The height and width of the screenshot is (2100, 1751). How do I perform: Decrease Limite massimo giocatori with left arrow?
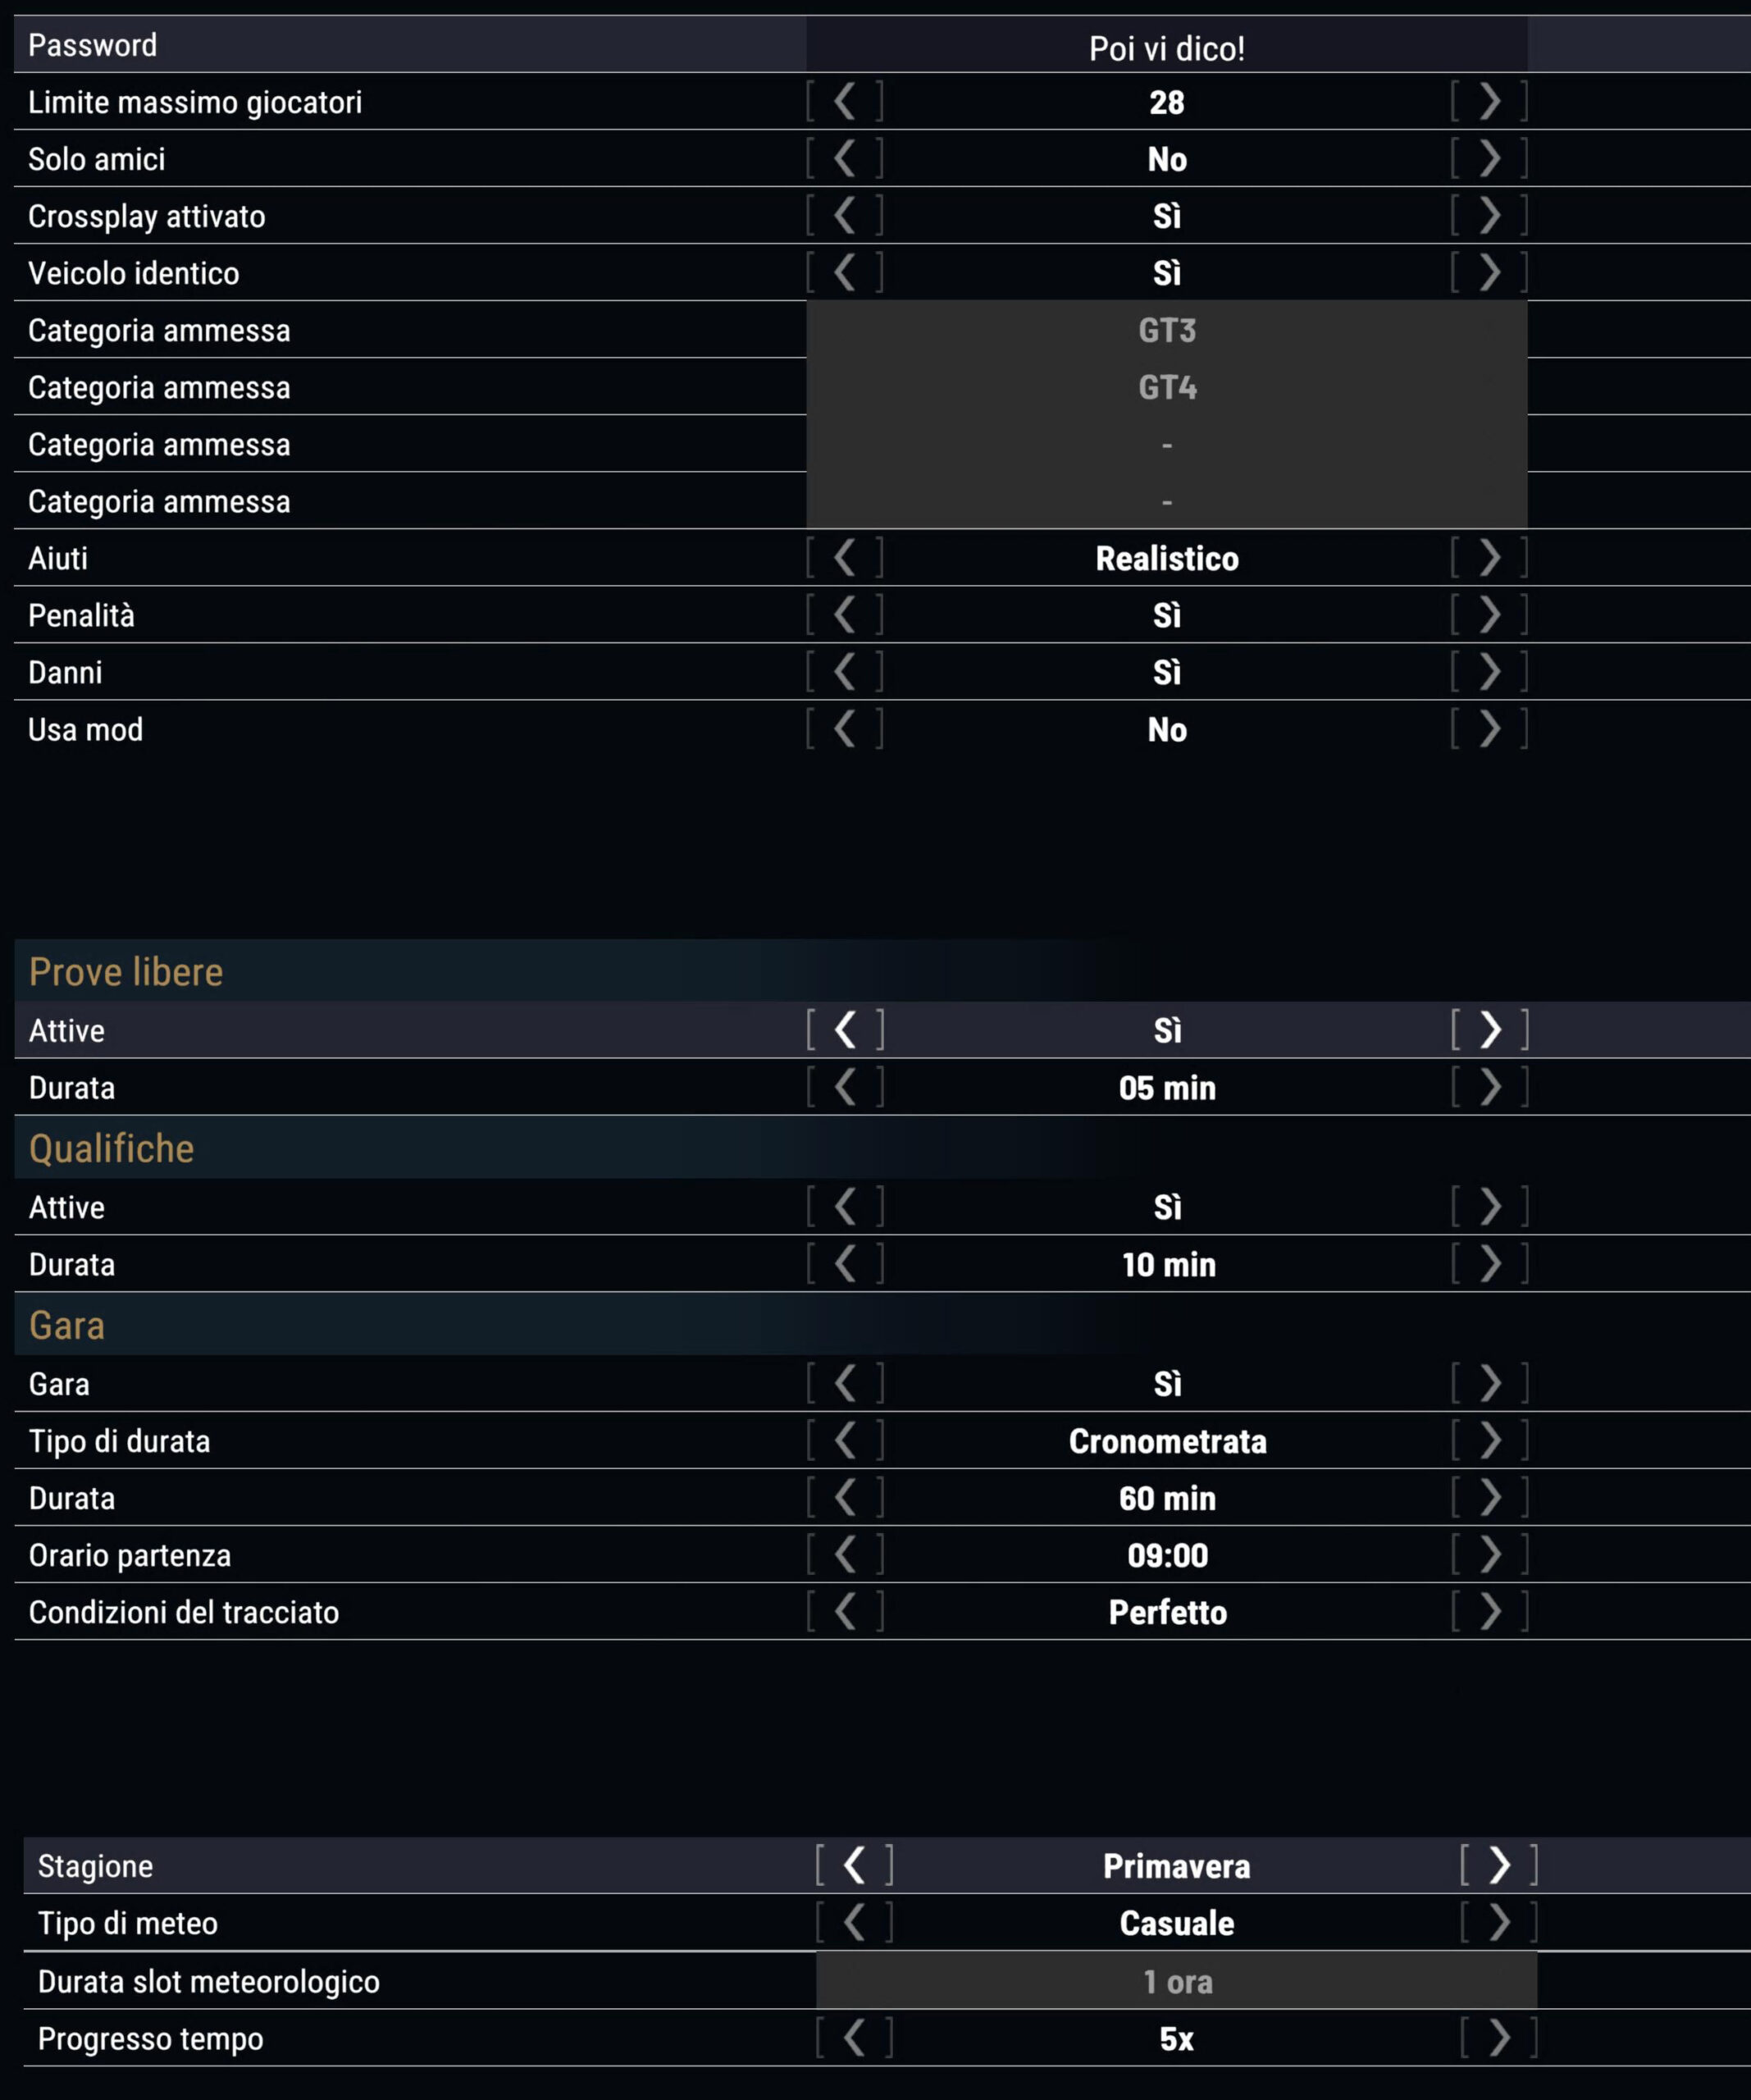(845, 101)
